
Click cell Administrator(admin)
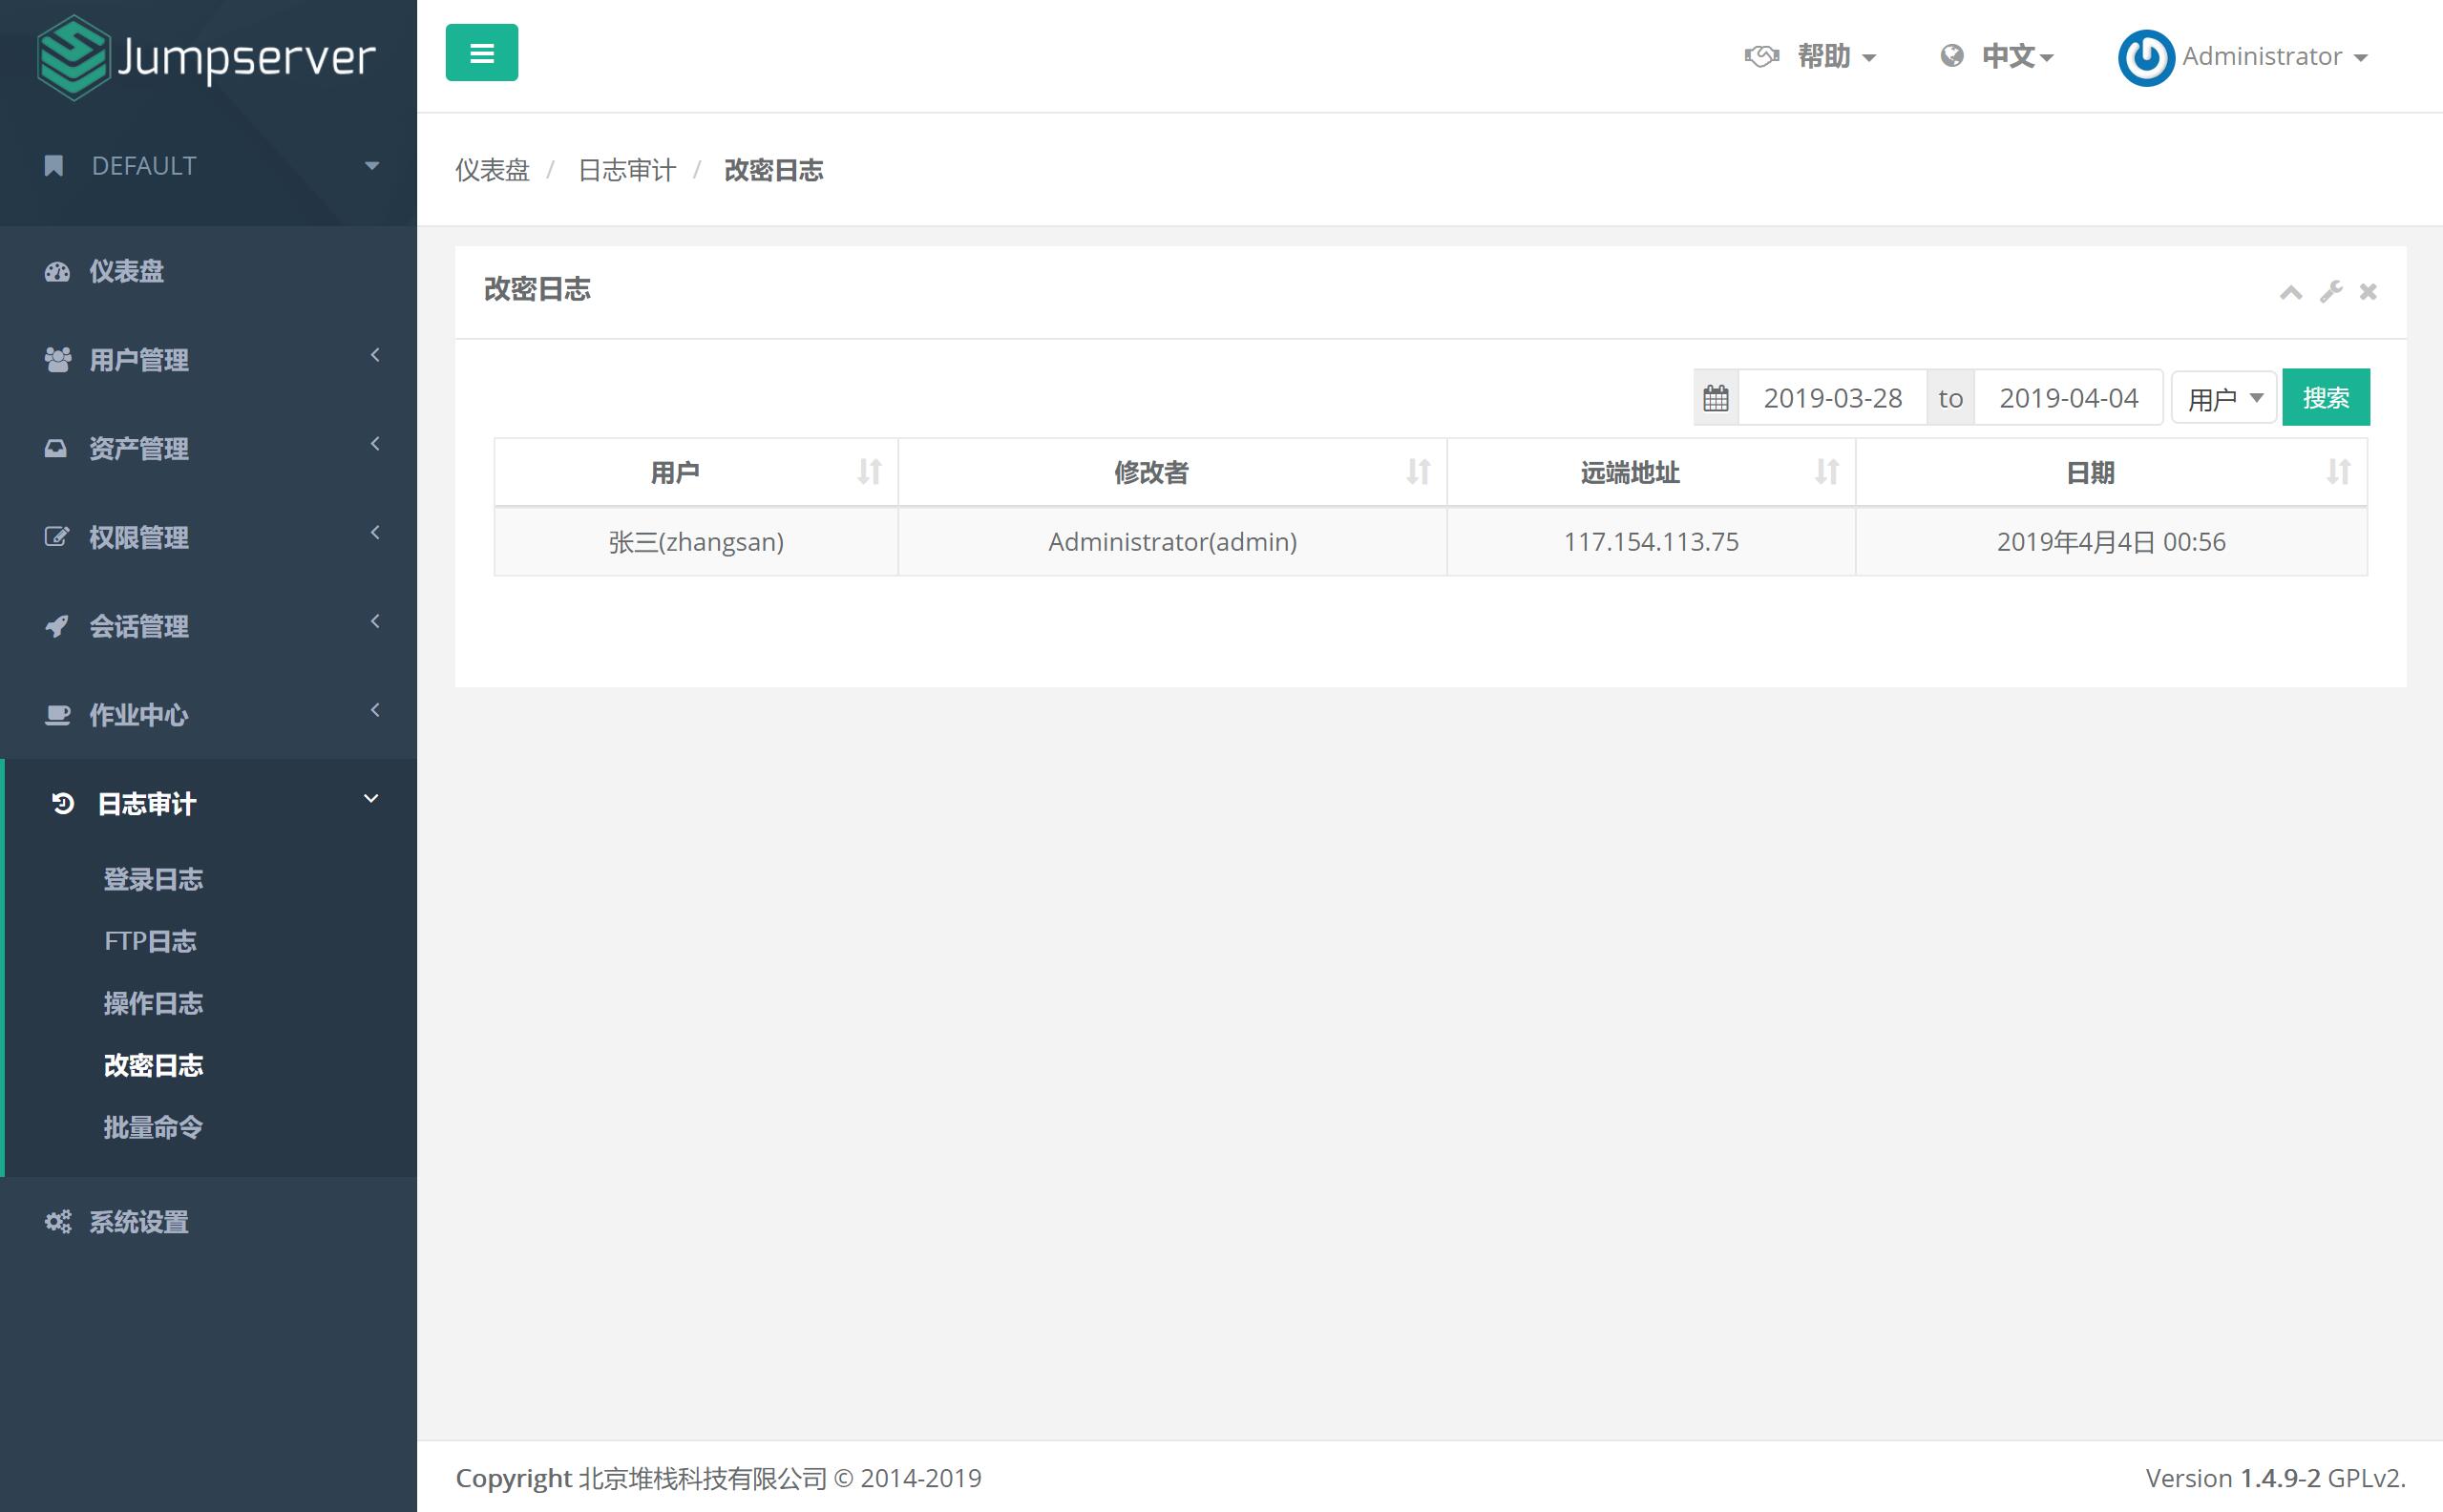(x=1172, y=542)
